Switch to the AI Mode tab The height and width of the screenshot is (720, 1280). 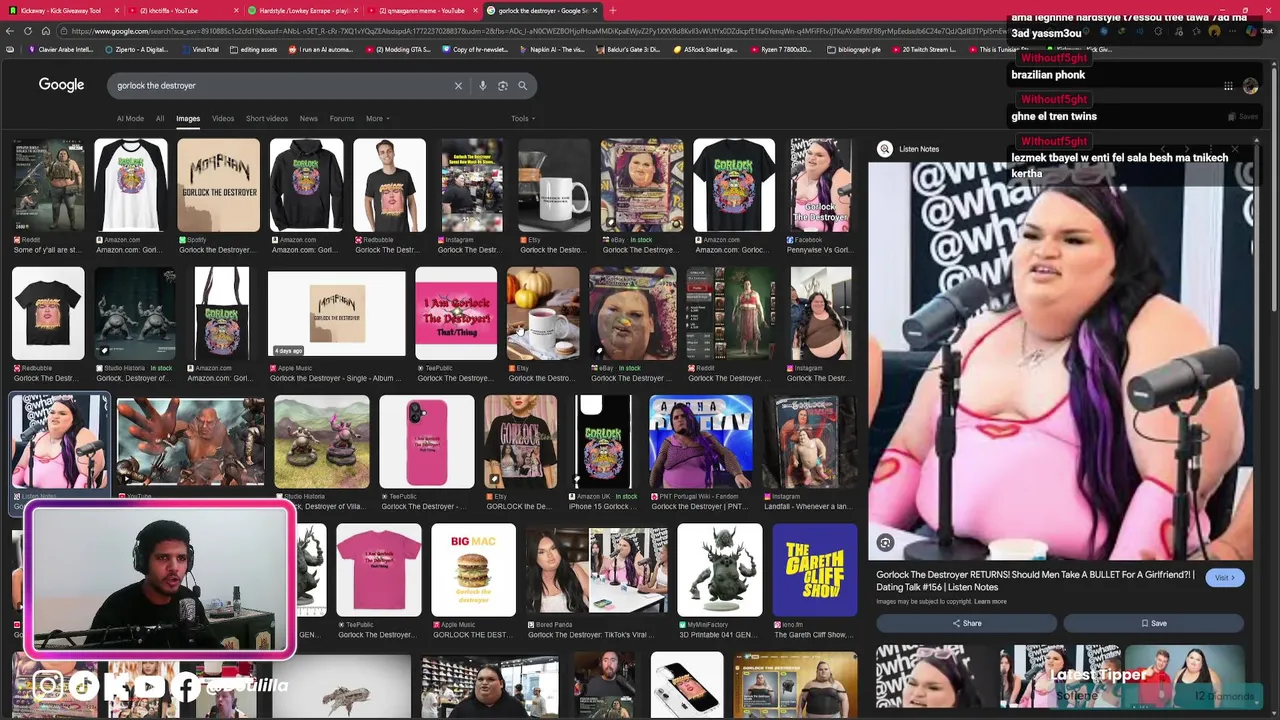pos(130,119)
